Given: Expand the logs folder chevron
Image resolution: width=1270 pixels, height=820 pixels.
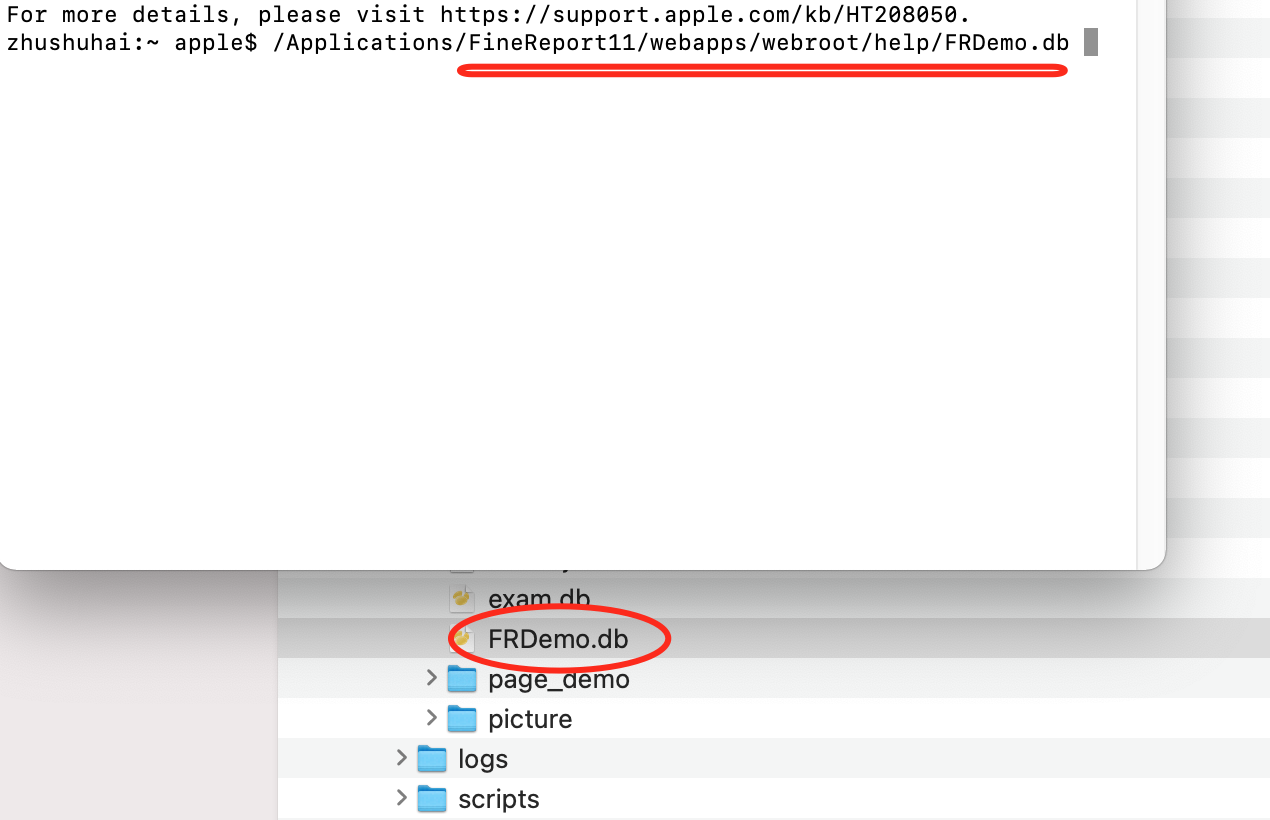Looking at the screenshot, I should pyautogui.click(x=402, y=758).
